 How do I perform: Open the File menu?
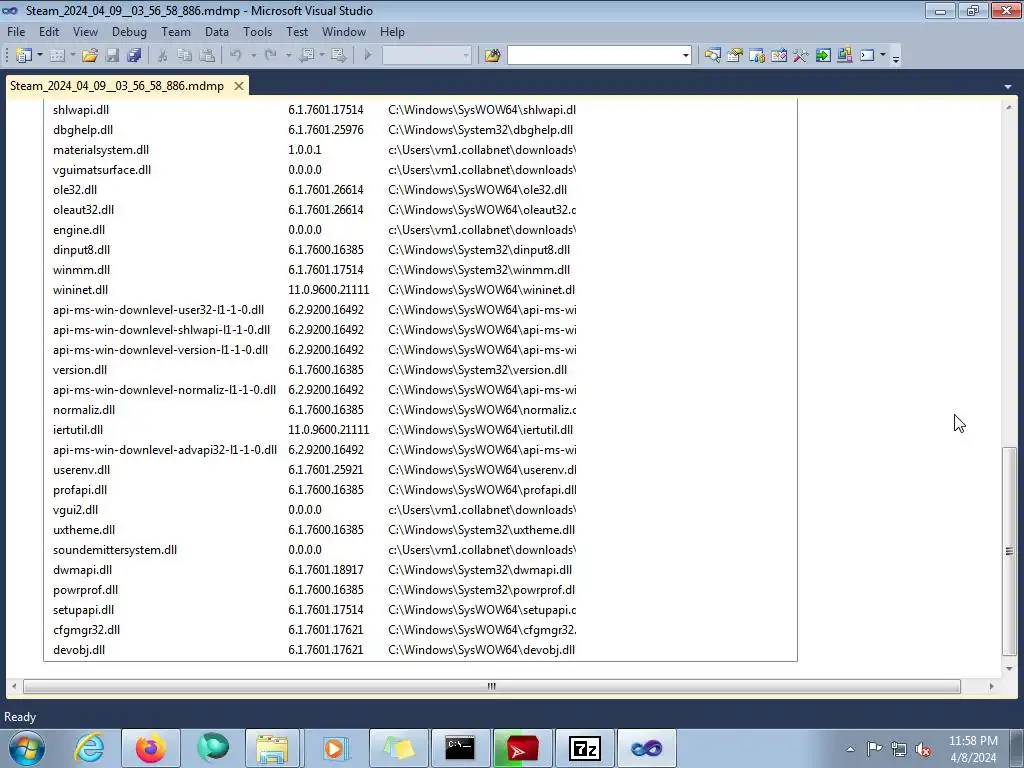point(16,31)
